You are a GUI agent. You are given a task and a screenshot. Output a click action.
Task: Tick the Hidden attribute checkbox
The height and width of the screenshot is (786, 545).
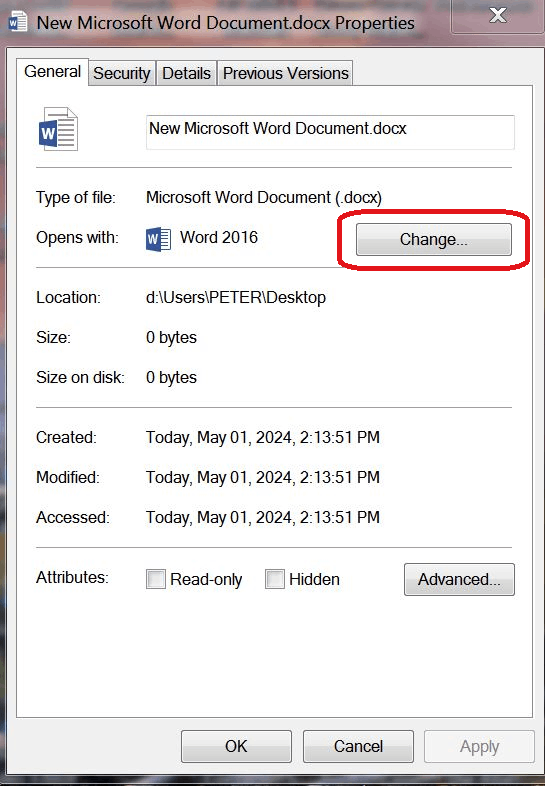click(x=275, y=579)
